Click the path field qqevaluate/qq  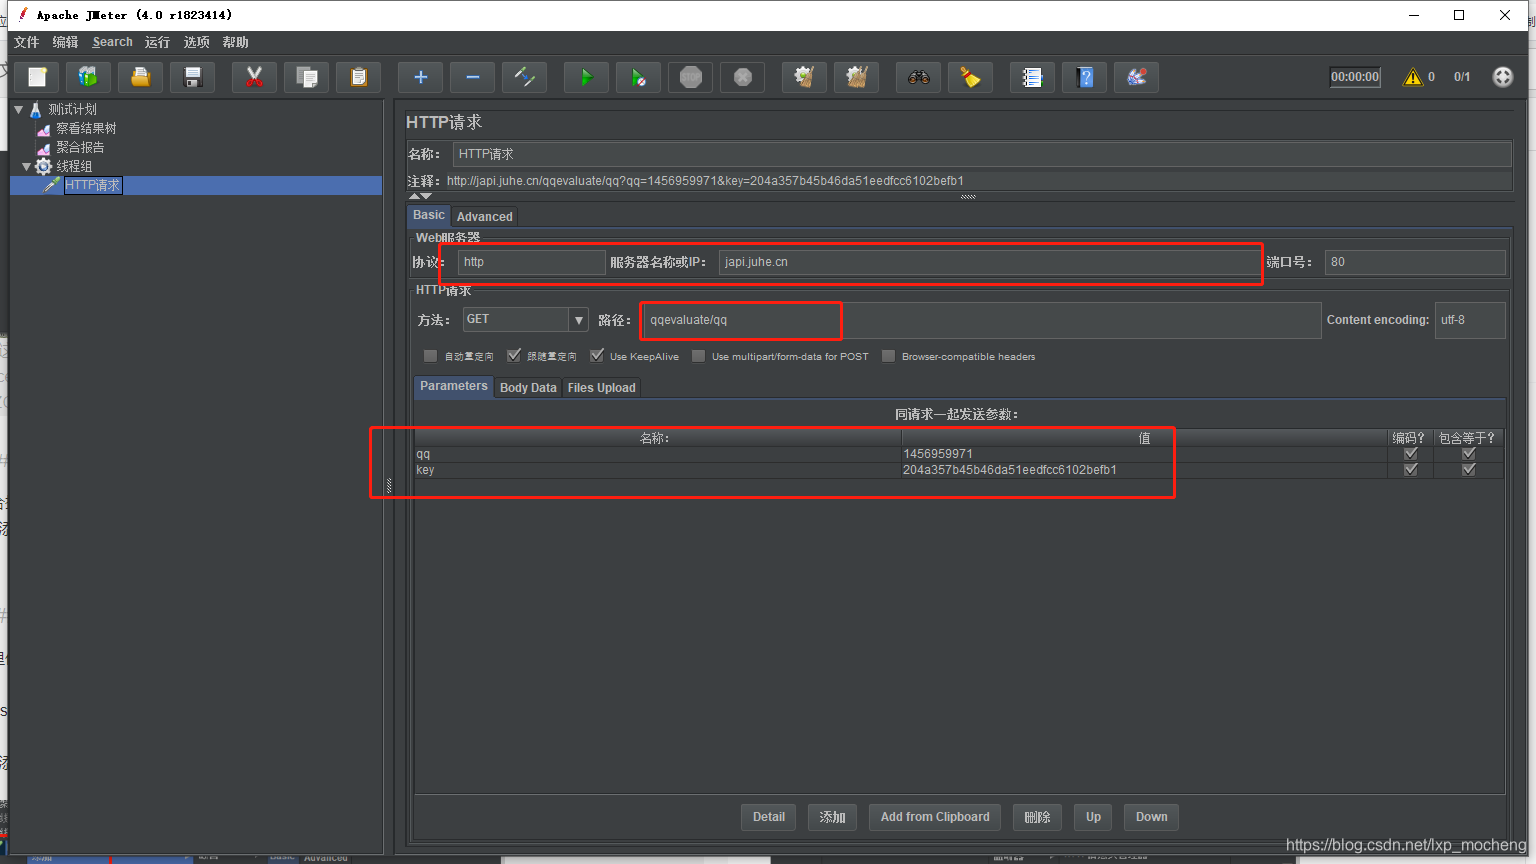pos(981,320)
